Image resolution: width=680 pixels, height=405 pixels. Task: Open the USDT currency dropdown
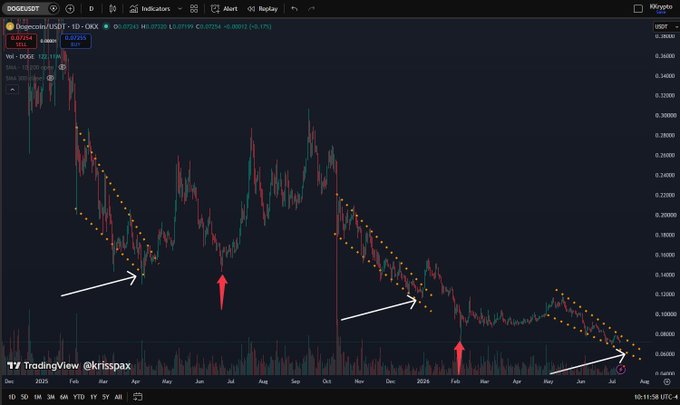coord(666,27)
